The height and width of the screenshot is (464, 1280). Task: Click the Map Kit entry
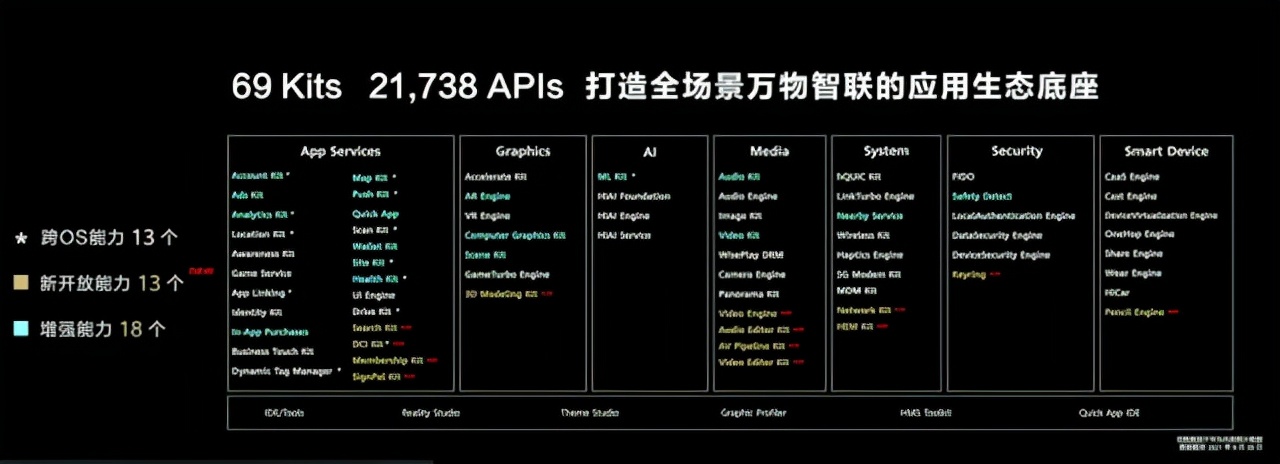coord(369,176)
